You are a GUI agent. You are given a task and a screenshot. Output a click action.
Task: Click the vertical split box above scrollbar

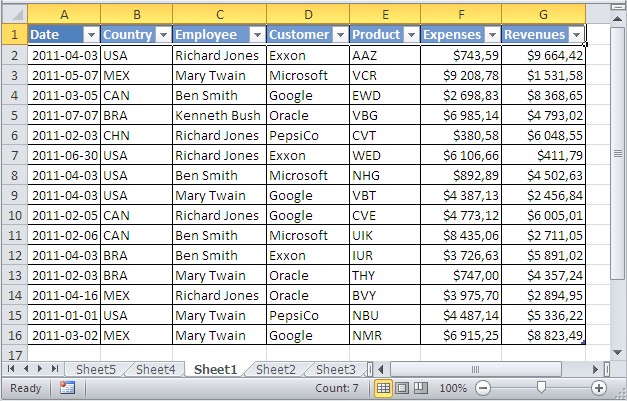click(x=617, y=7)
